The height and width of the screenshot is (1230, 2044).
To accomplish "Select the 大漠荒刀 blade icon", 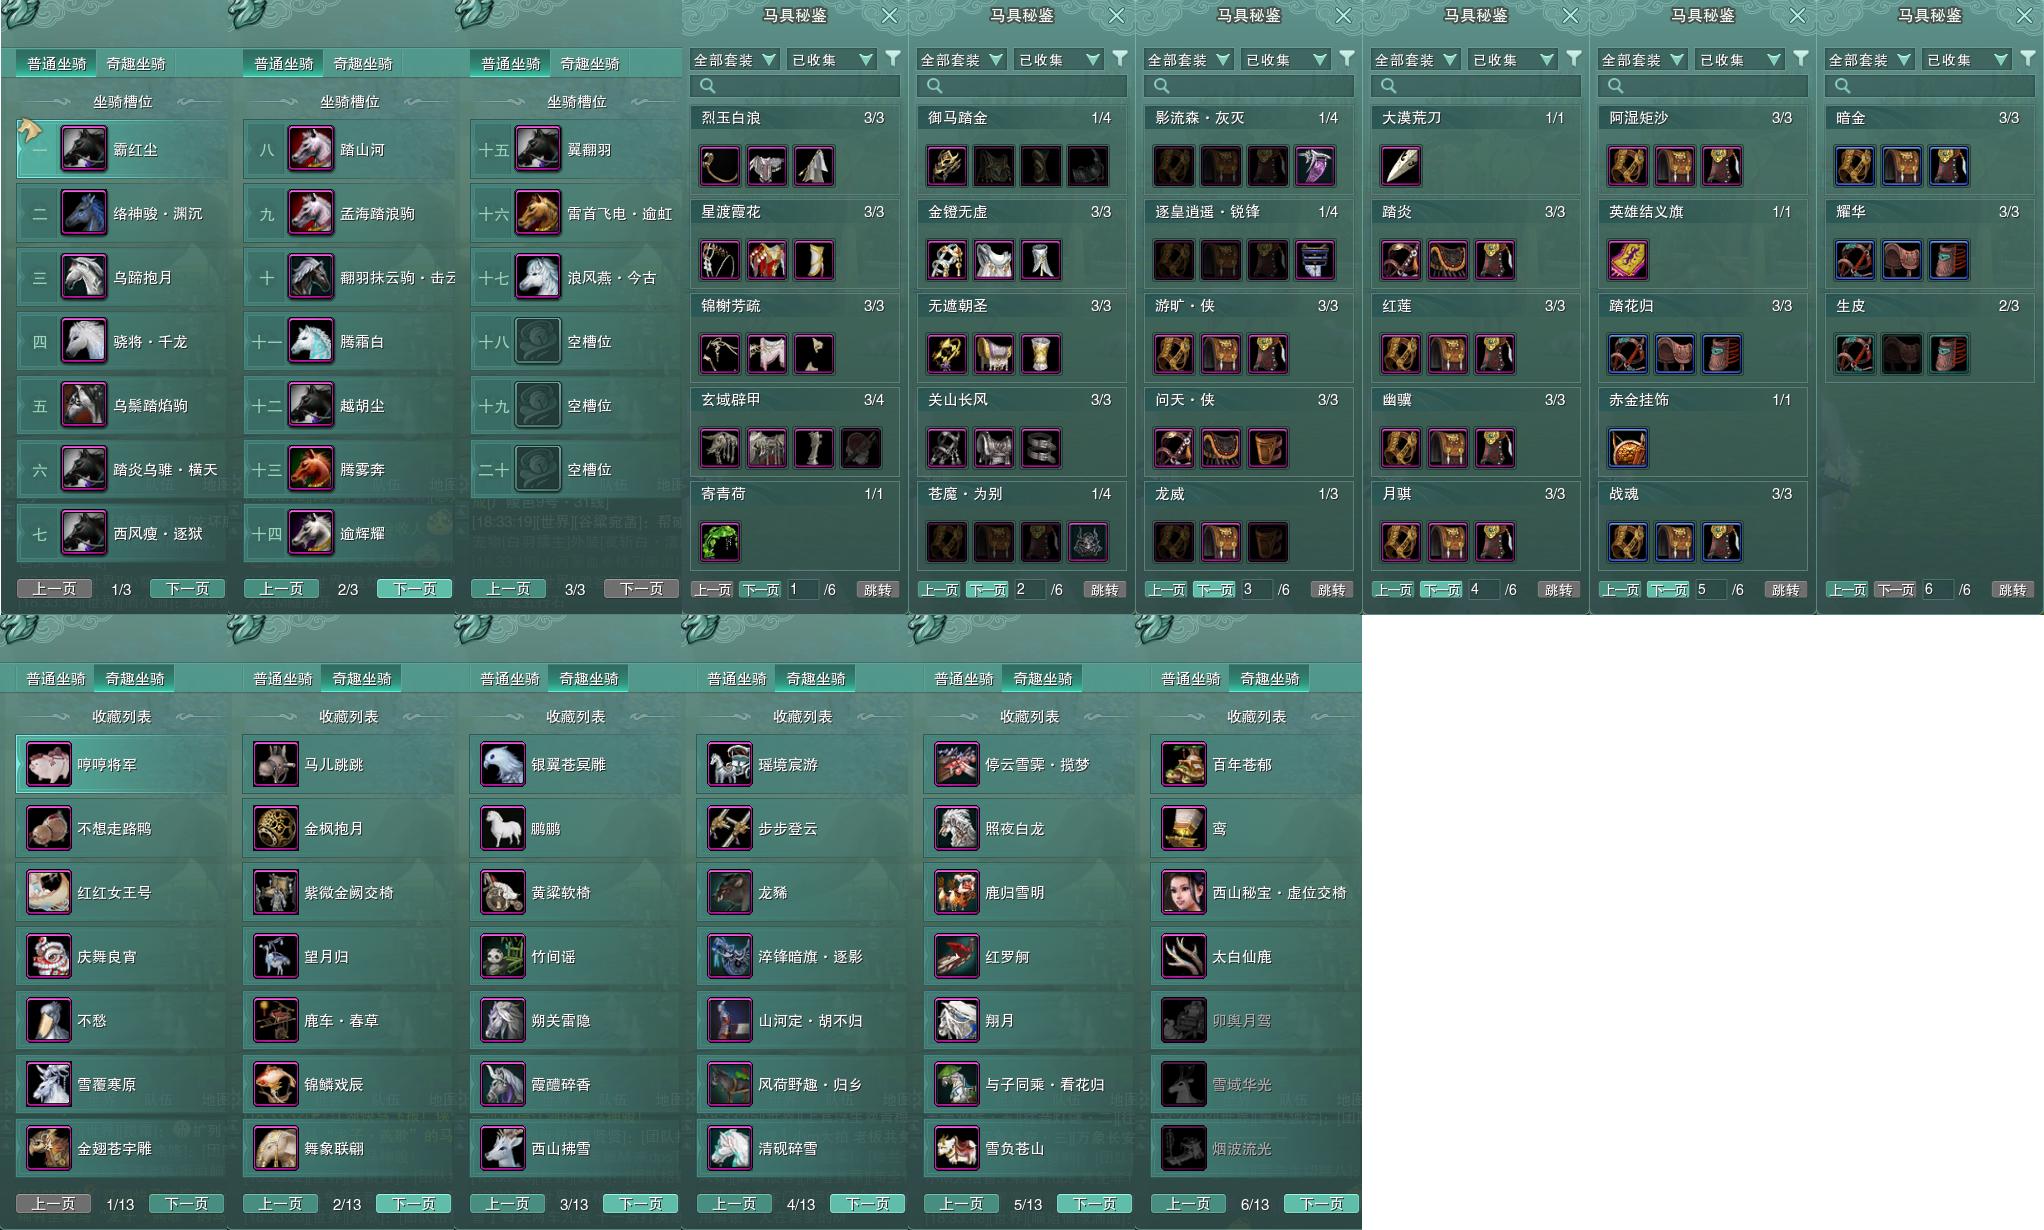I will (x=1401, y=166).
